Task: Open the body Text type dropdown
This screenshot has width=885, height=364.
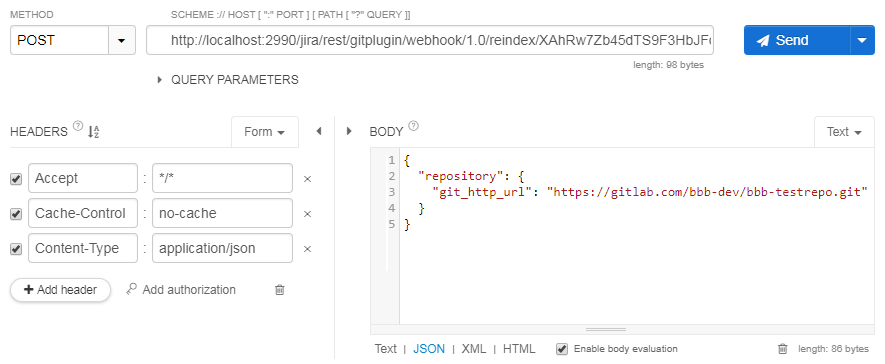Action: tap(844, 131)
